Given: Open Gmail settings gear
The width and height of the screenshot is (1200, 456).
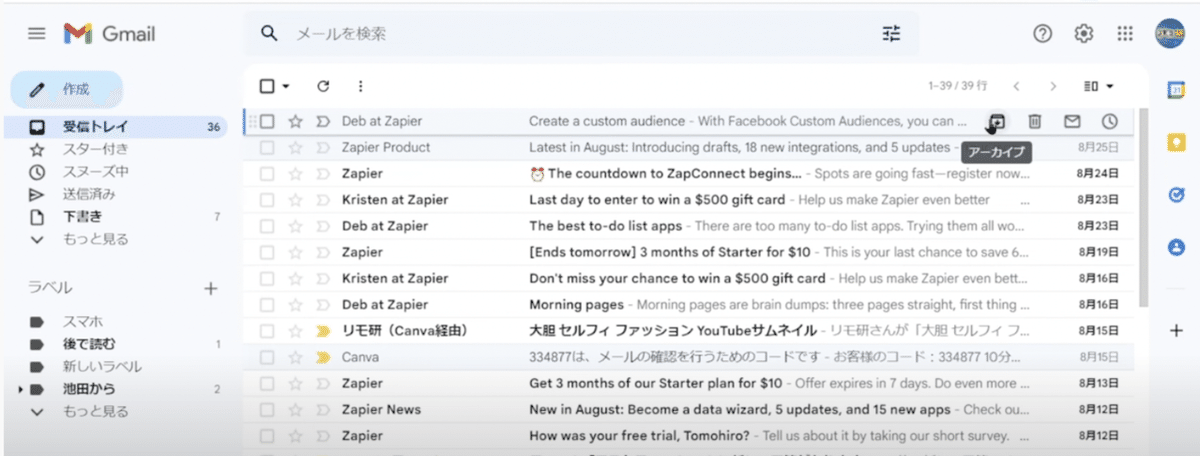Looking at the screenshot, I should pos(1083,34).
